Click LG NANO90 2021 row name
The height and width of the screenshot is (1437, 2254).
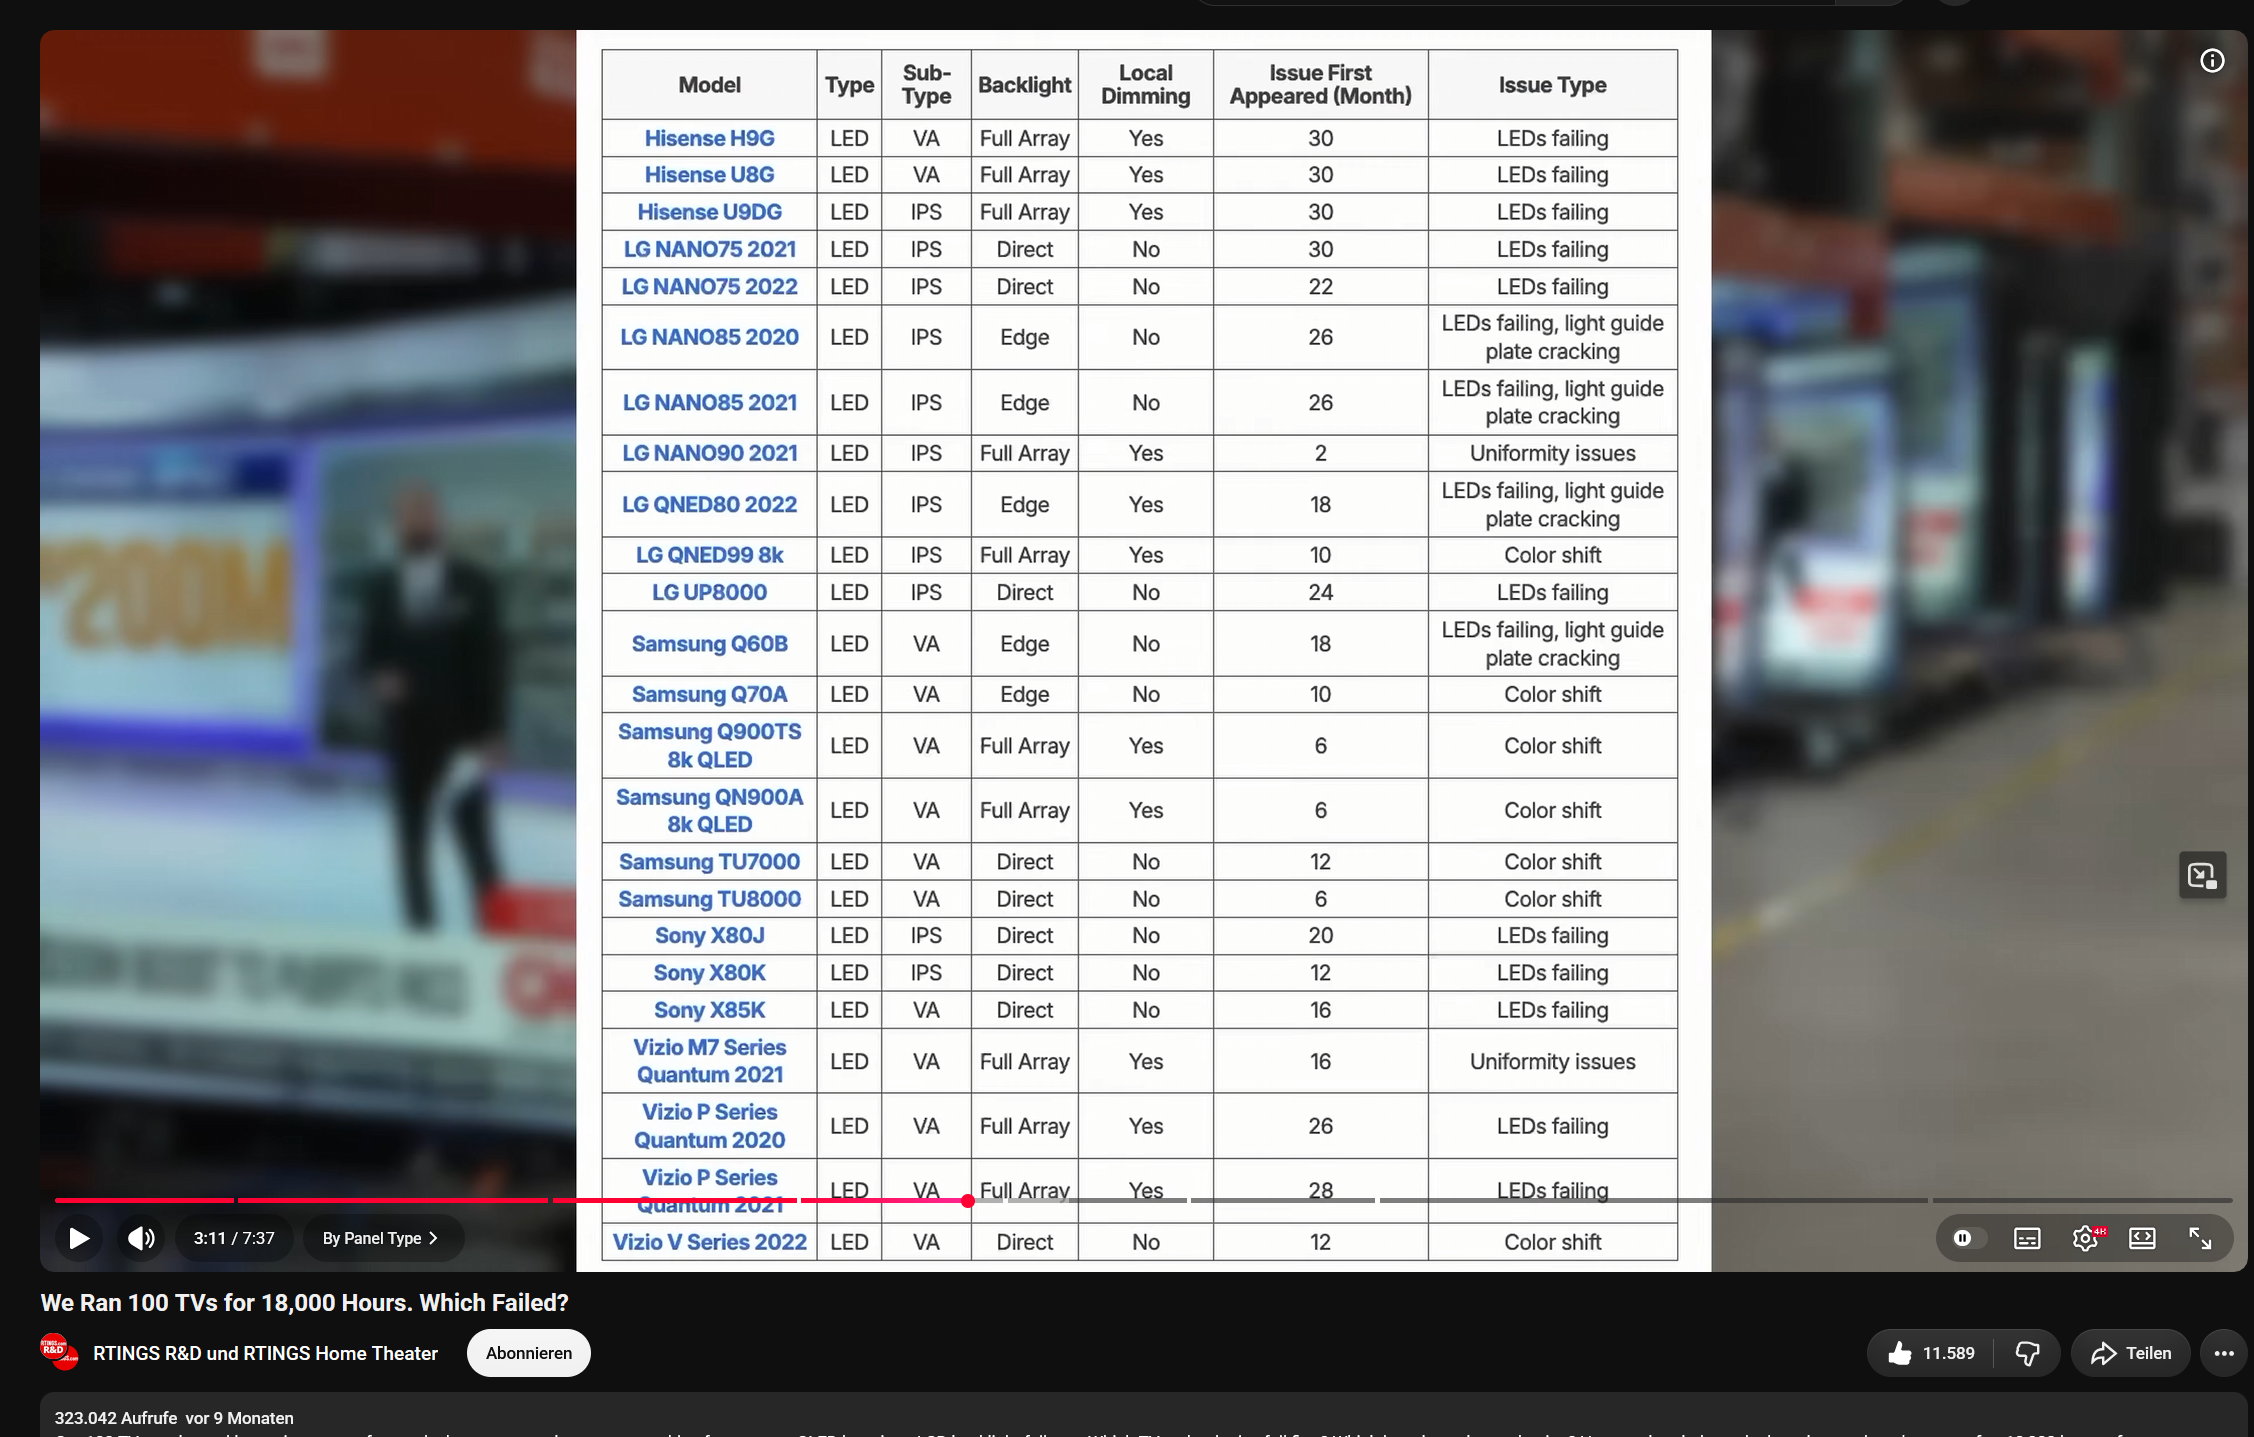pyautogui.click(x=709, y=453)
